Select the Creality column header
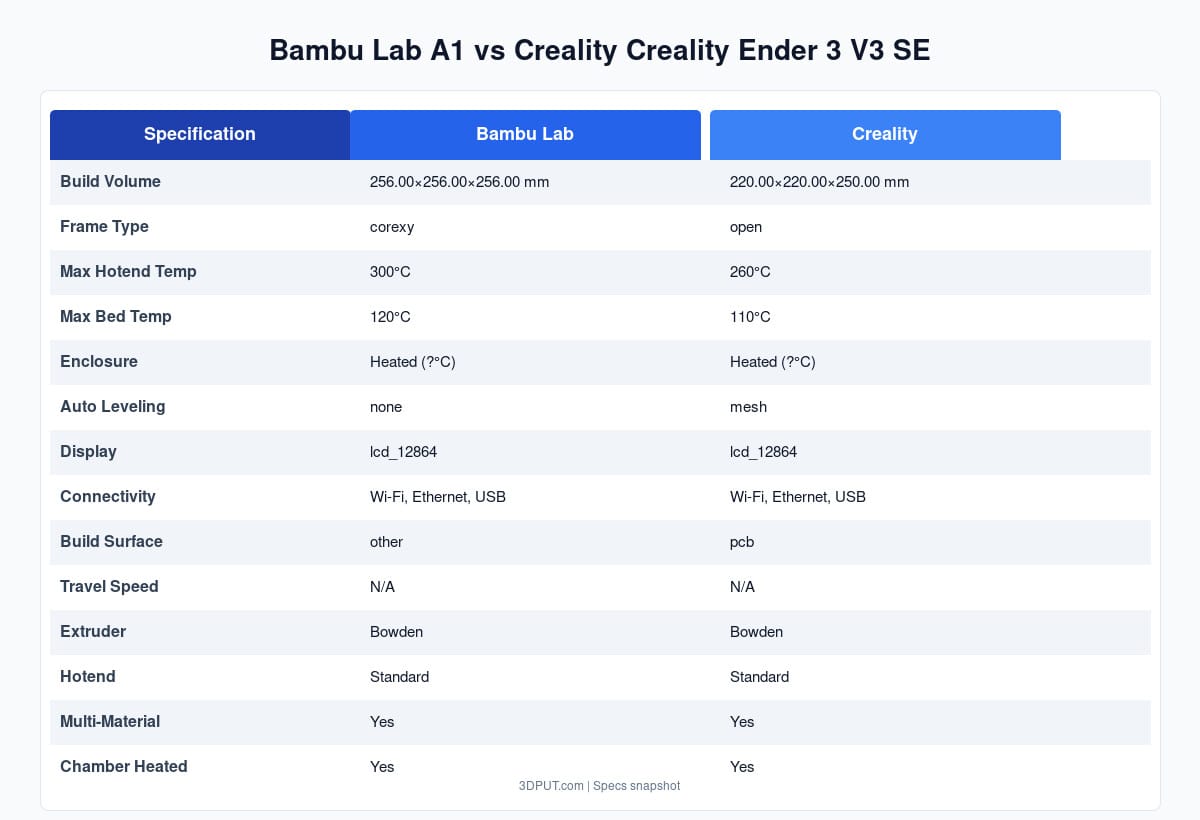This screenshot has height=820, width=1200. pyautogui.click(x=885, y=134)
